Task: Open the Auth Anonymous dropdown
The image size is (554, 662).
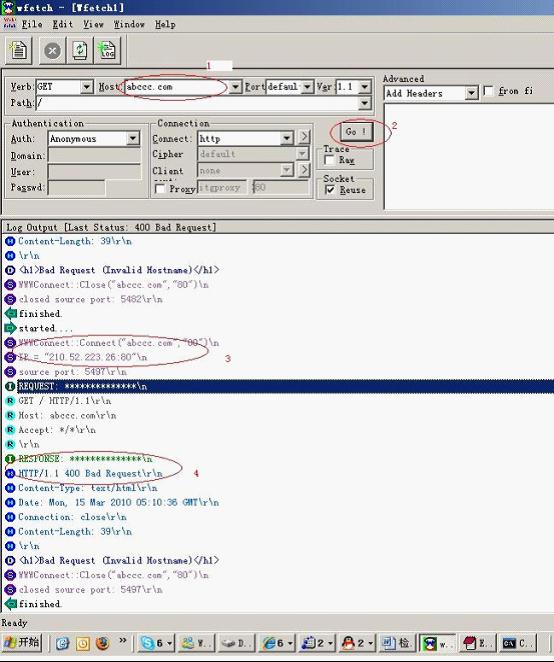Action: [133, 138]
